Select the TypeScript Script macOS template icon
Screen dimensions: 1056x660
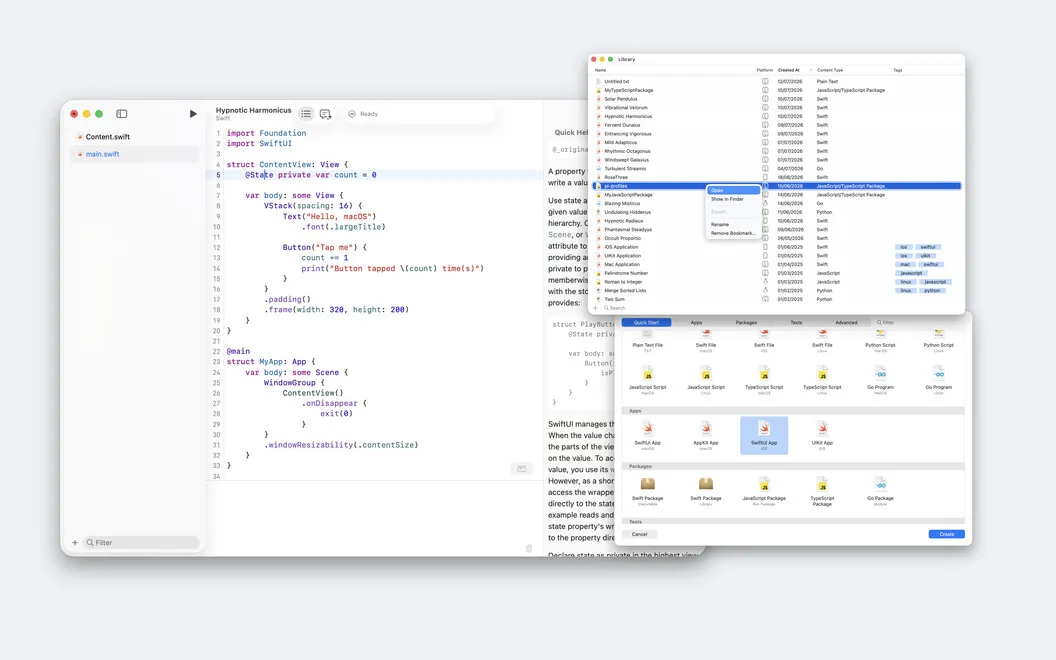tap(764, 374)
